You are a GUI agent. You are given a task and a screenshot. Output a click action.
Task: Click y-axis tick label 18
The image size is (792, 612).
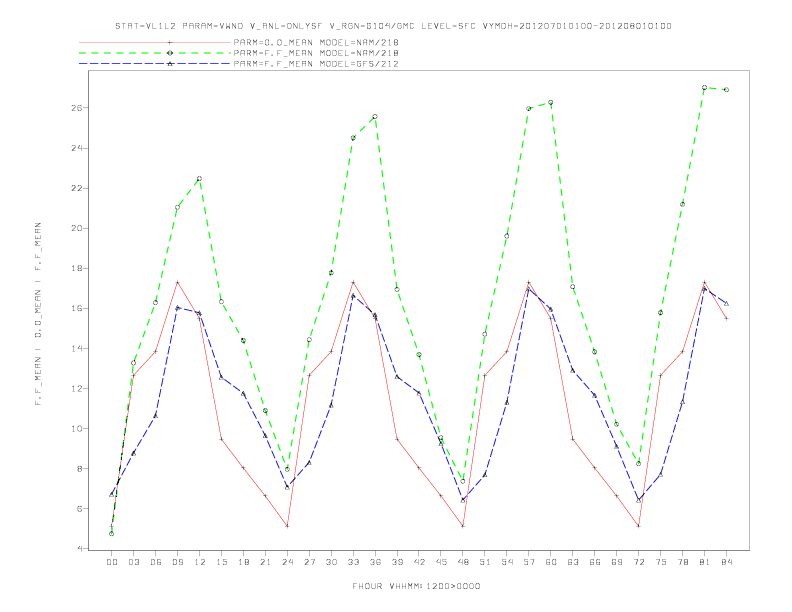pos(76,268)
